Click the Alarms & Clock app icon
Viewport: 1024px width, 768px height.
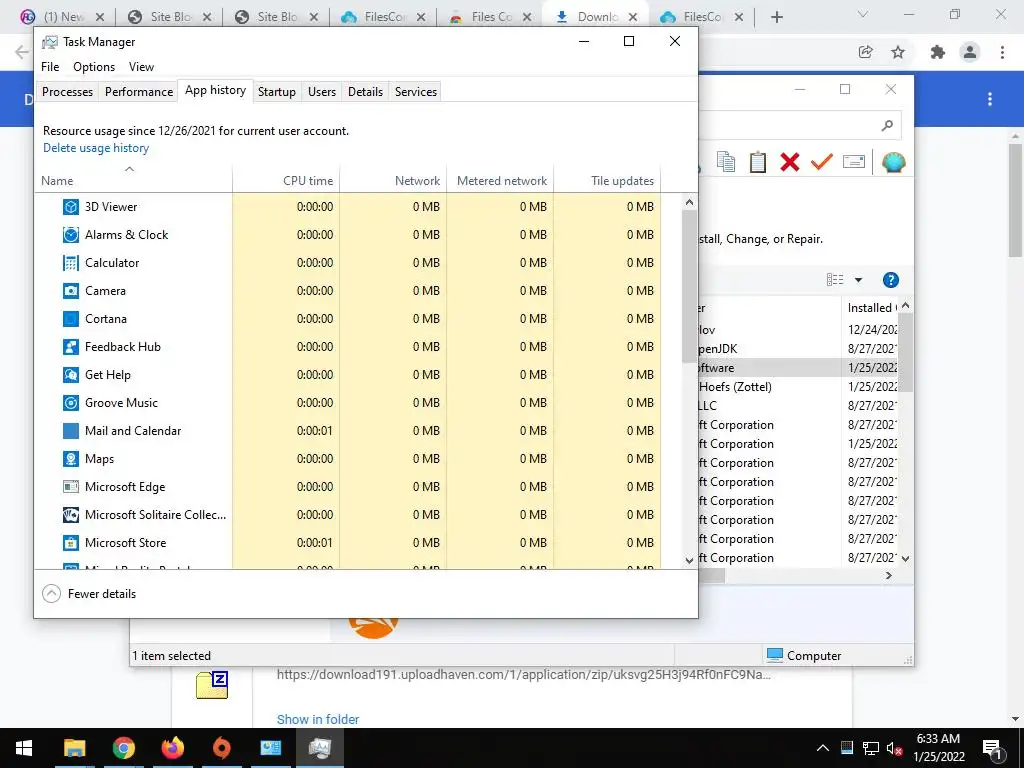click(x=71, y=235)
